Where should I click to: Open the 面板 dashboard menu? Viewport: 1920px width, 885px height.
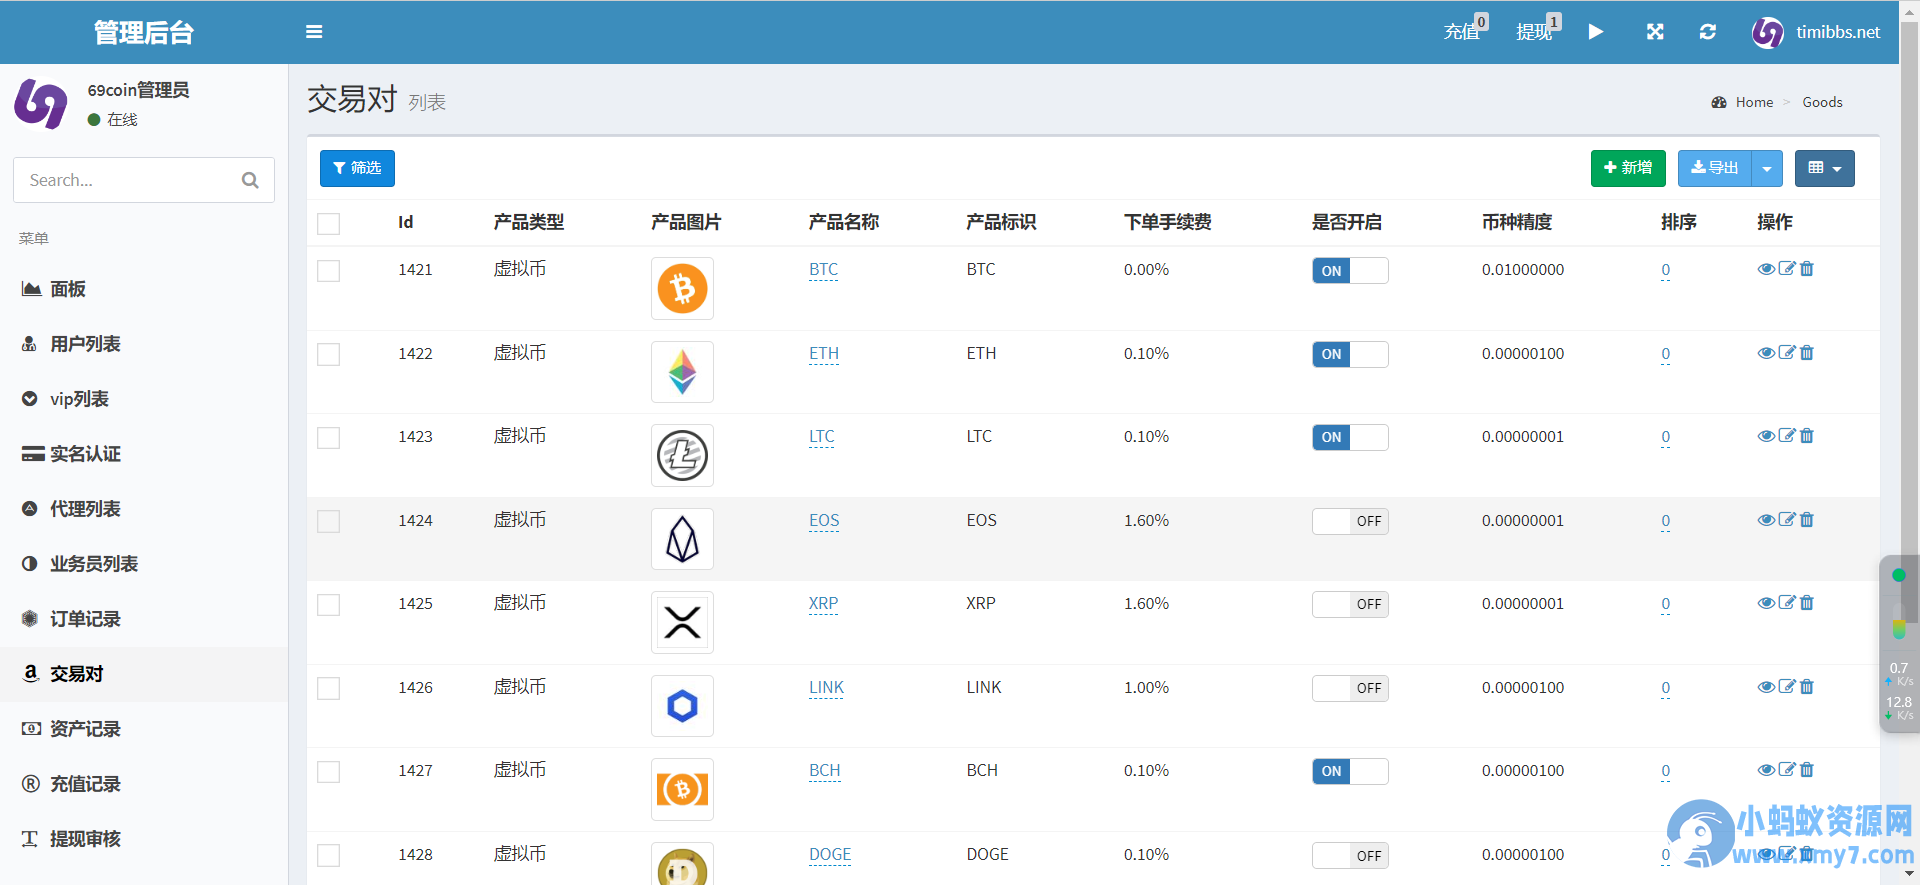(144, 289)
